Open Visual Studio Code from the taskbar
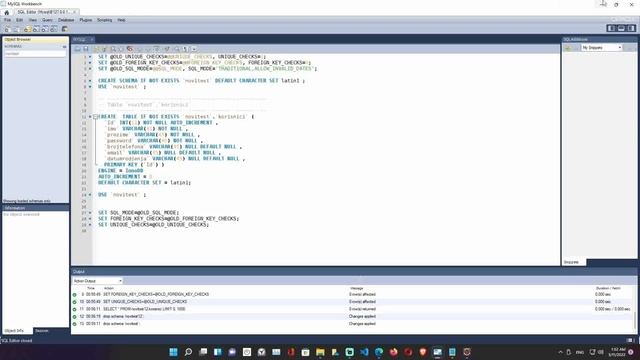 click(364, 352)
